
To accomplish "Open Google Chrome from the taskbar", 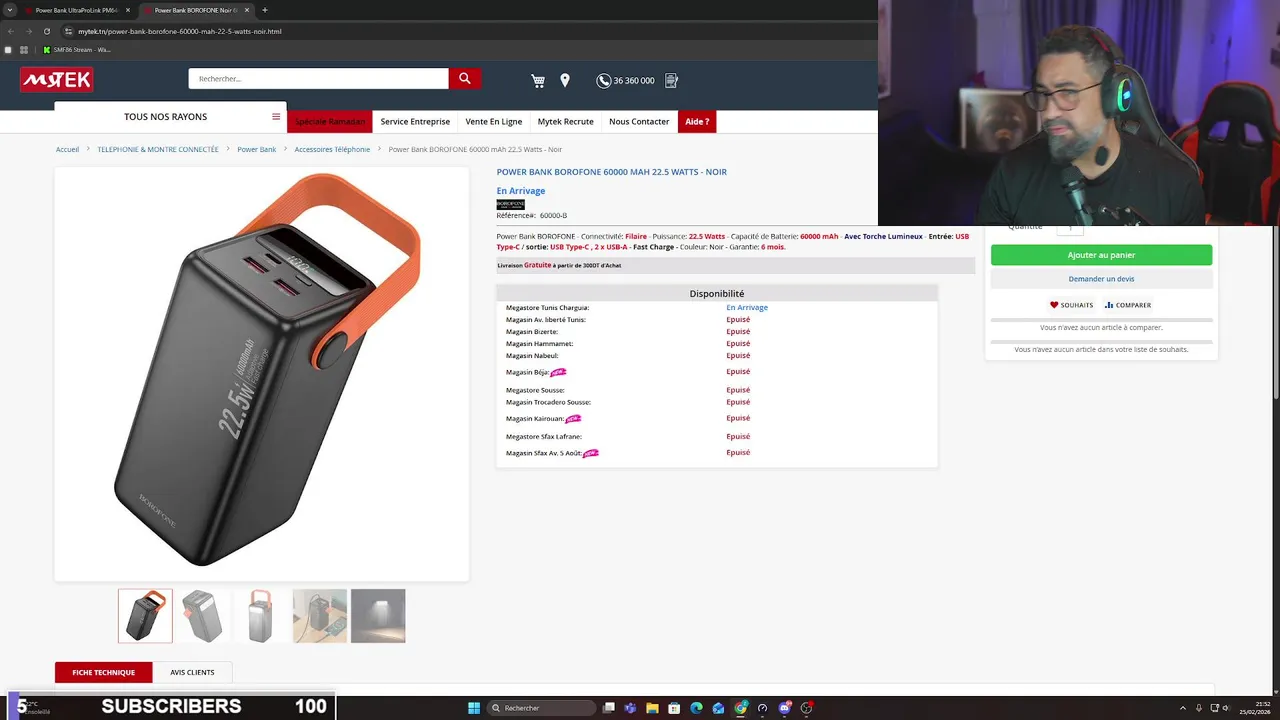I will coord(740,708).
